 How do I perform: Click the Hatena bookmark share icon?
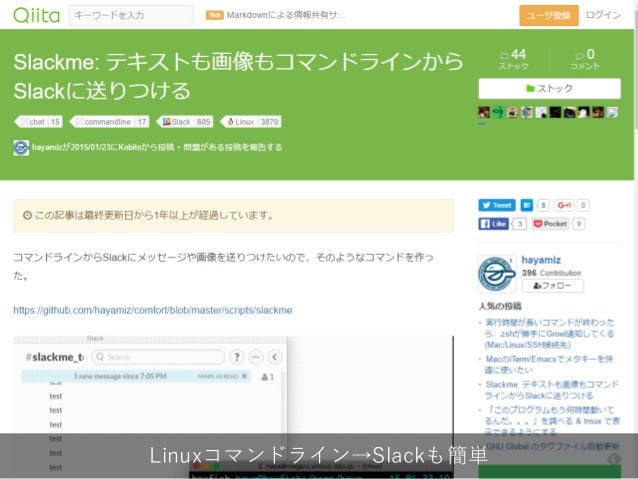point(527,205)
